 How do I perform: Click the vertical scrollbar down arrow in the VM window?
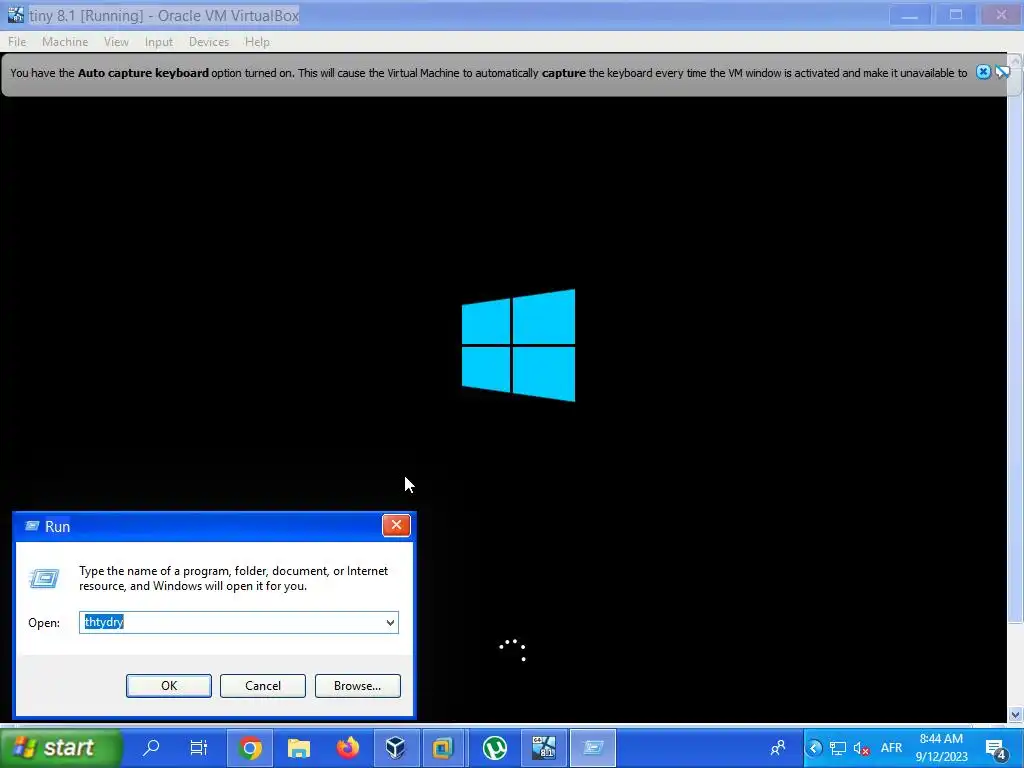1015,714
